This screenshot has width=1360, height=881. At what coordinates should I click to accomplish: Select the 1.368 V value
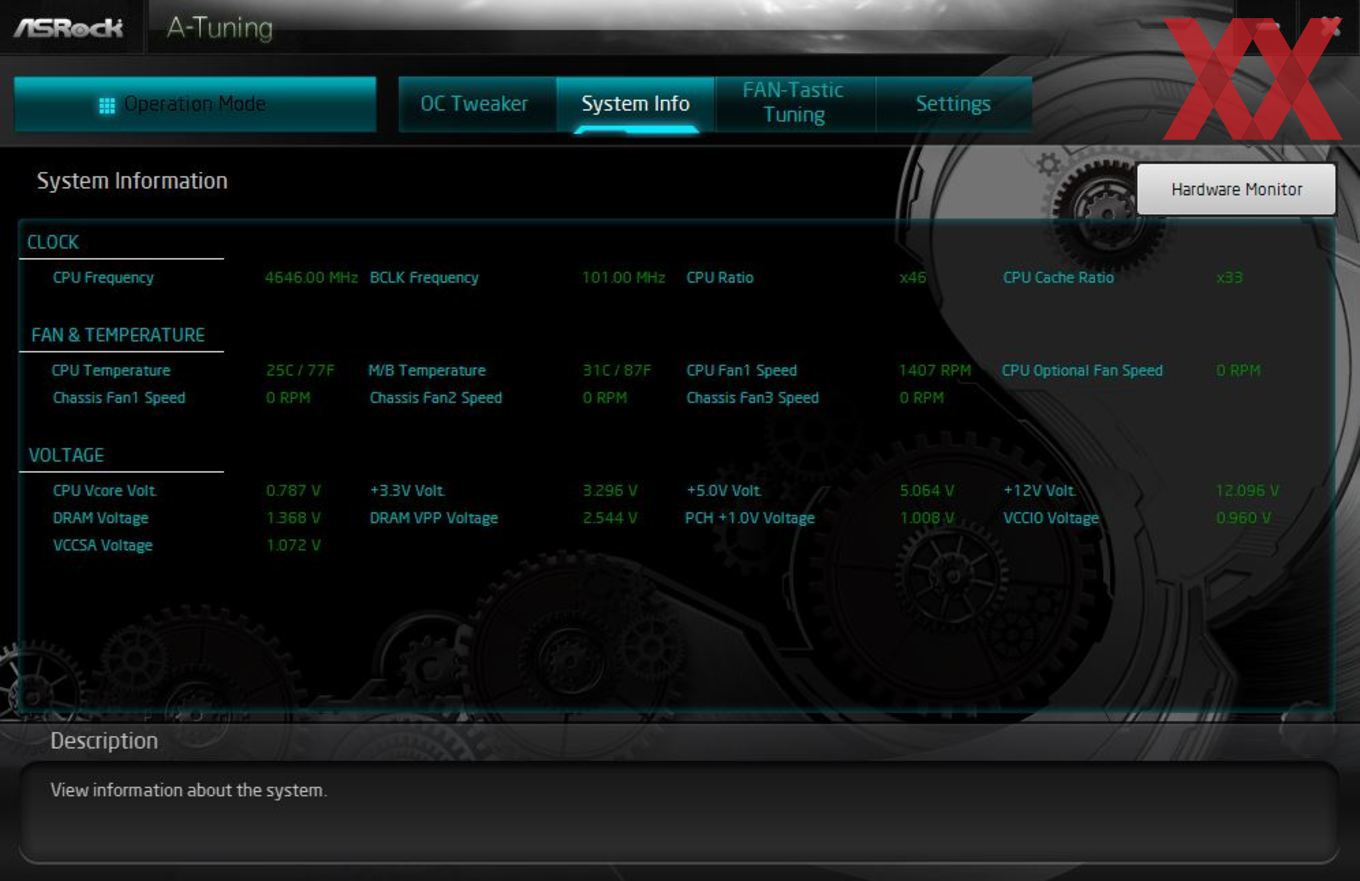click(x=293, y=517)
